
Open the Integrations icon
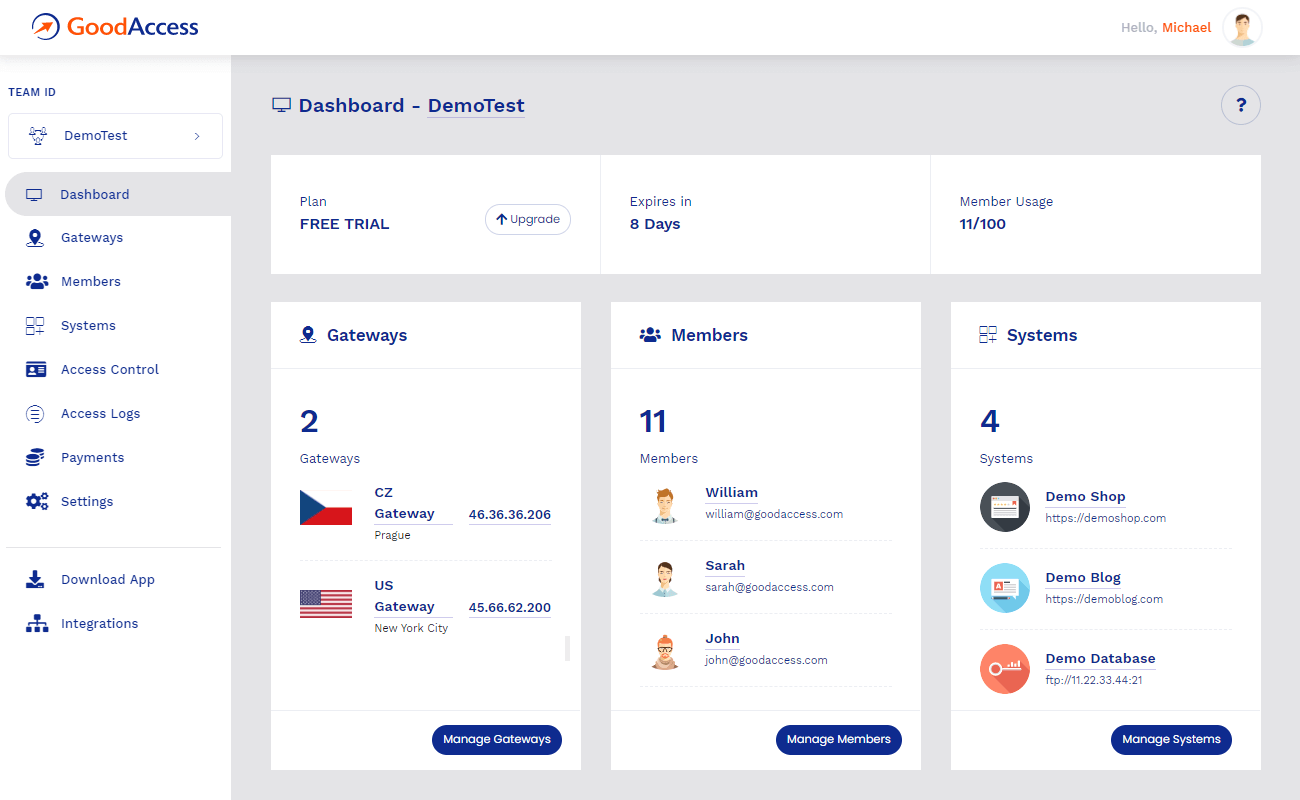point(34,623)
